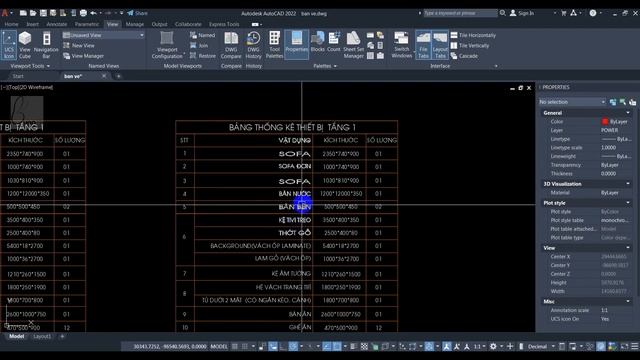Open the Help question mark icon

(593, 13)
